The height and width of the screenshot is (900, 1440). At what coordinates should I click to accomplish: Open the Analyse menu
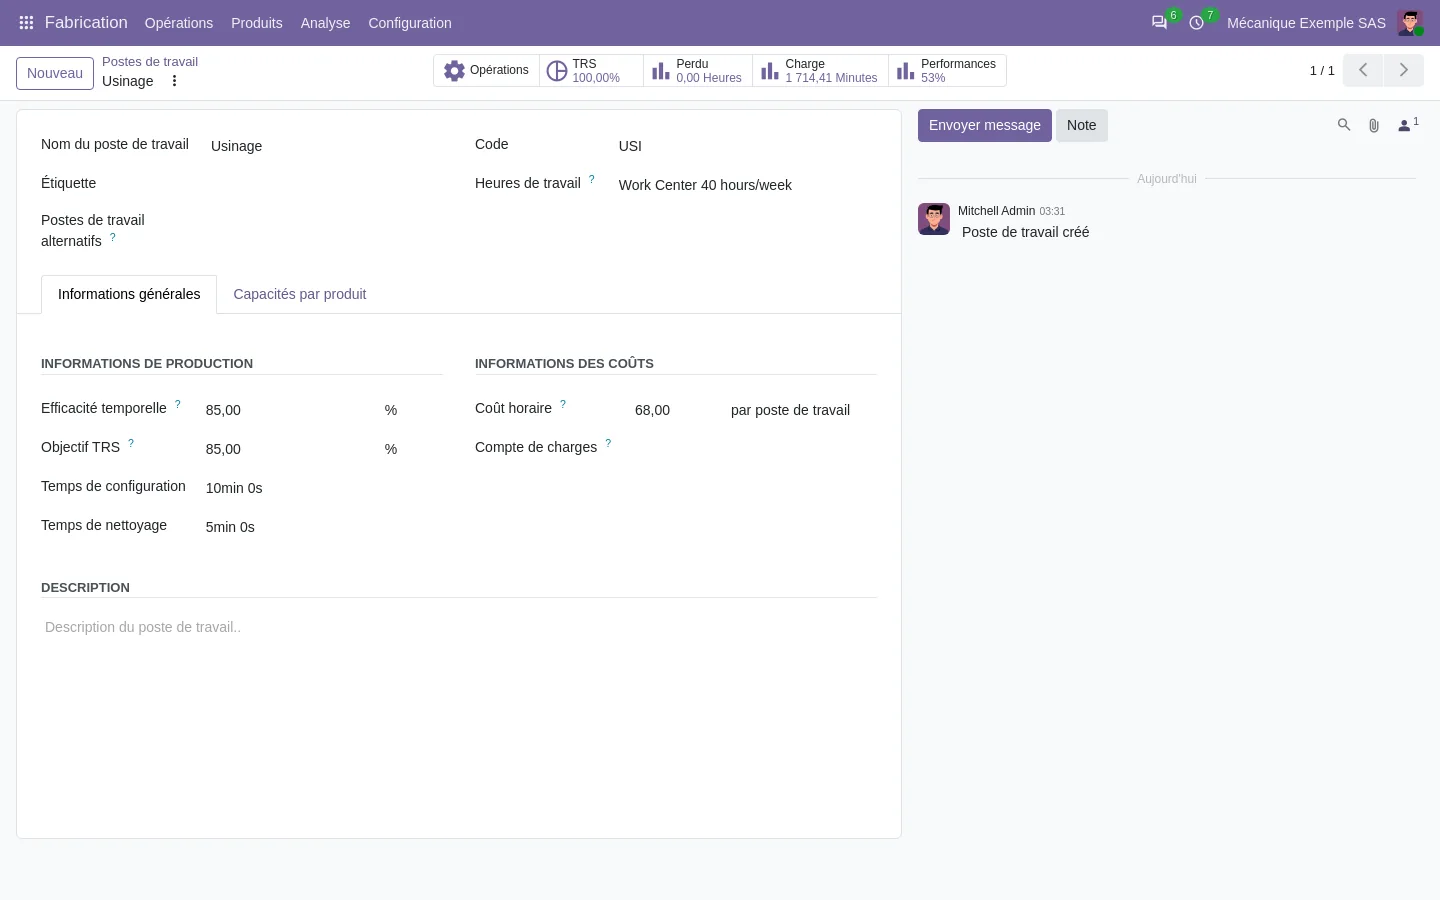tap(325, 23)
